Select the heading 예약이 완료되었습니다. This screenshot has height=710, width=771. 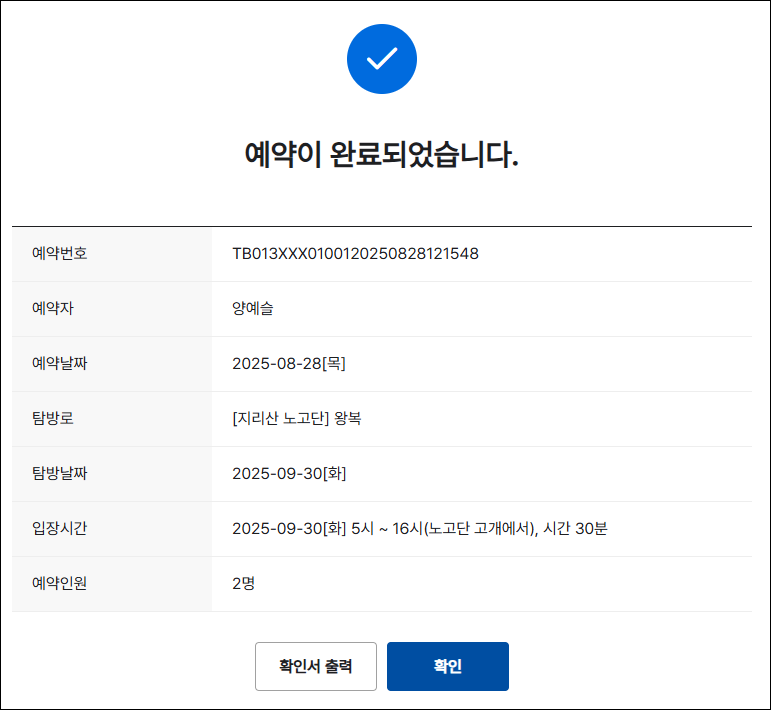tap(382, 155)
